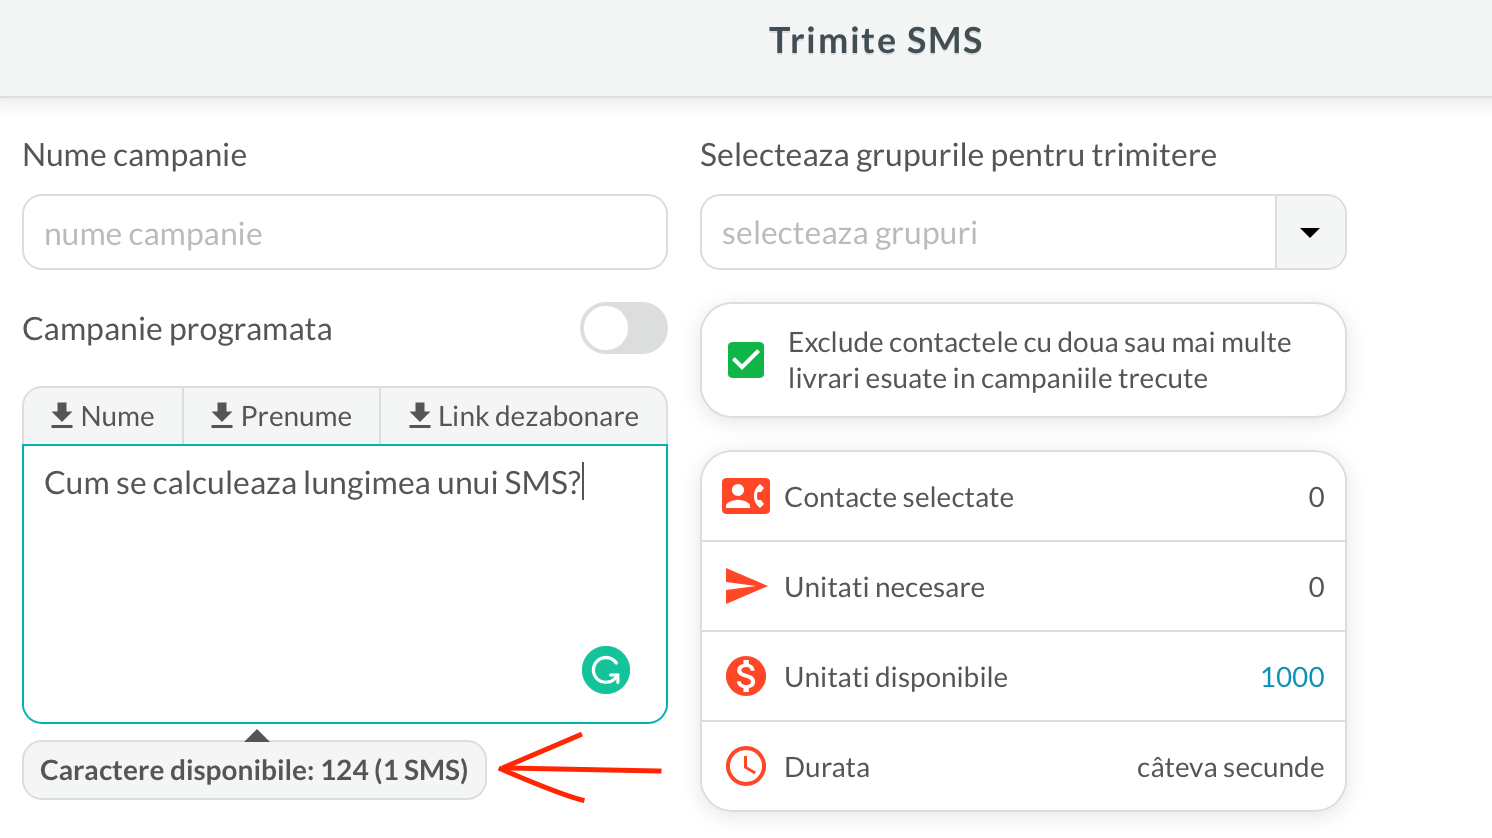Click the 1000 available units link
Screen dimensions: 1492x838
pyautogui.click(x=1292, y=677)
